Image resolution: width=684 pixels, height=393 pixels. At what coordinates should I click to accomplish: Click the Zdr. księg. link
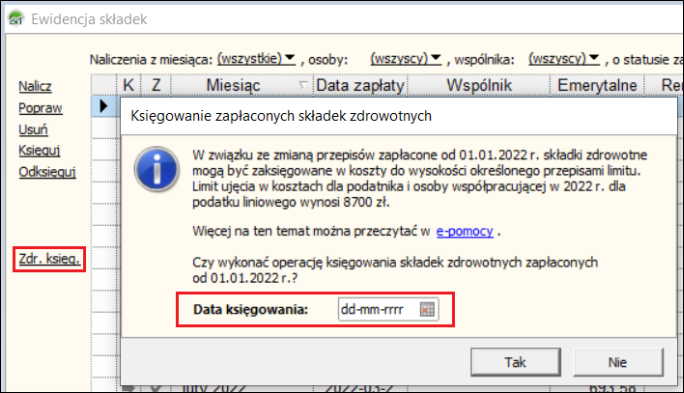(49, 259)
